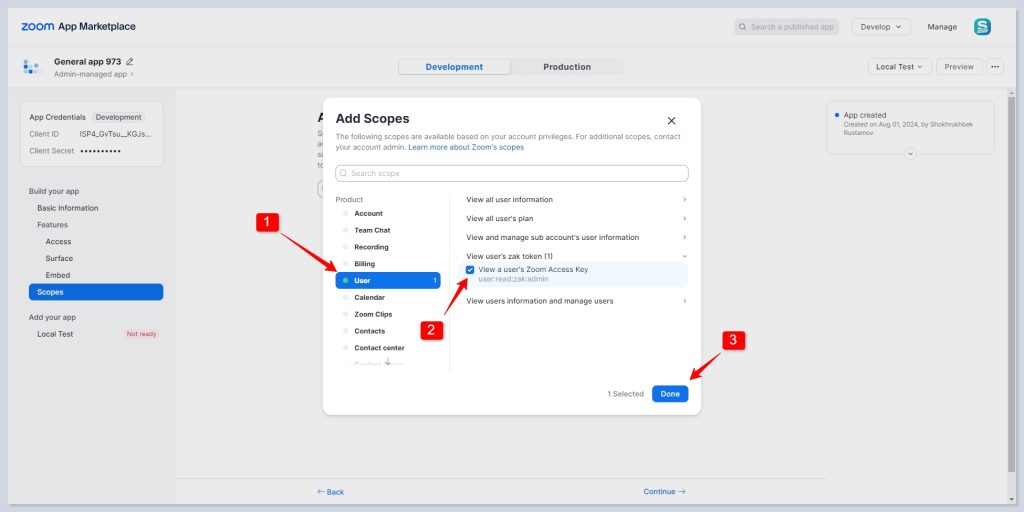Image resolution: width=1024 pixels, height=512 pixels.
Task: Expand the App created activity chevron
Action: coord(909,153)
